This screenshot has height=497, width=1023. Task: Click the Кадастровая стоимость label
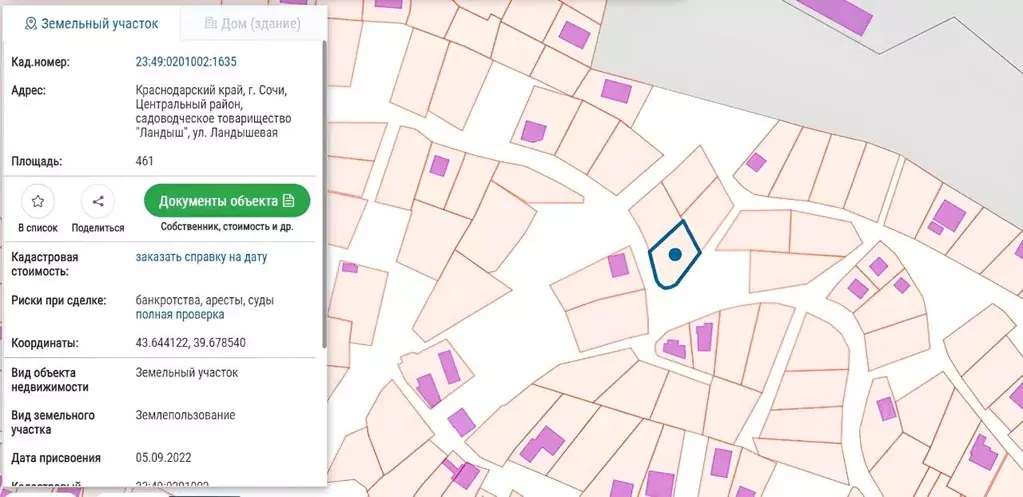point(45,264)
